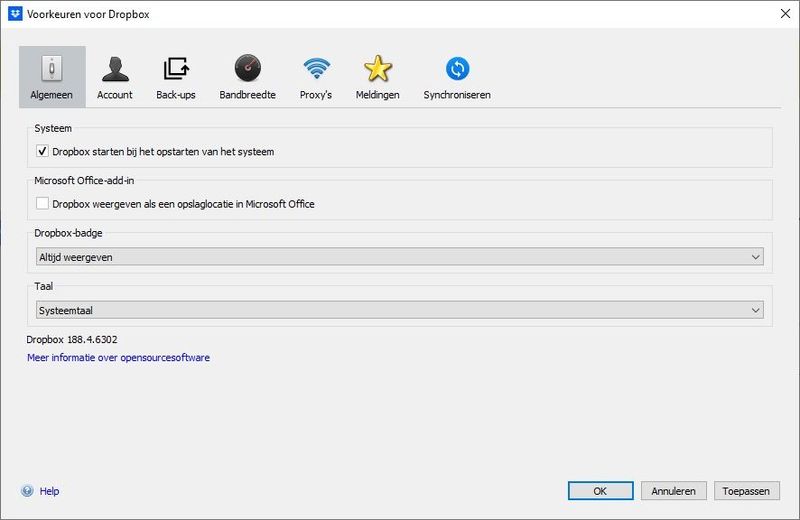The height and width of the screenshot is (520, 800).
Task: Open the Synchroniseren sync icon tab
Action: 457,77
